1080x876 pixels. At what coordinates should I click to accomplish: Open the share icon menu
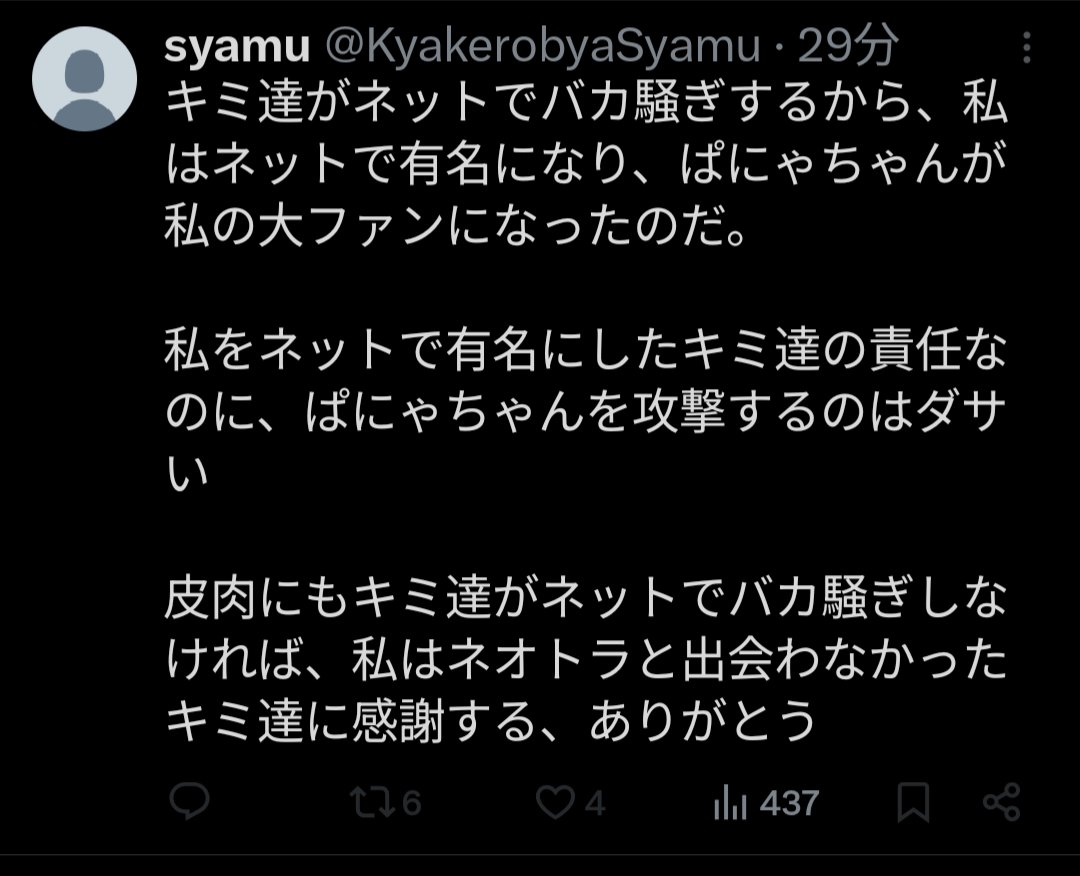(1000, 802)
